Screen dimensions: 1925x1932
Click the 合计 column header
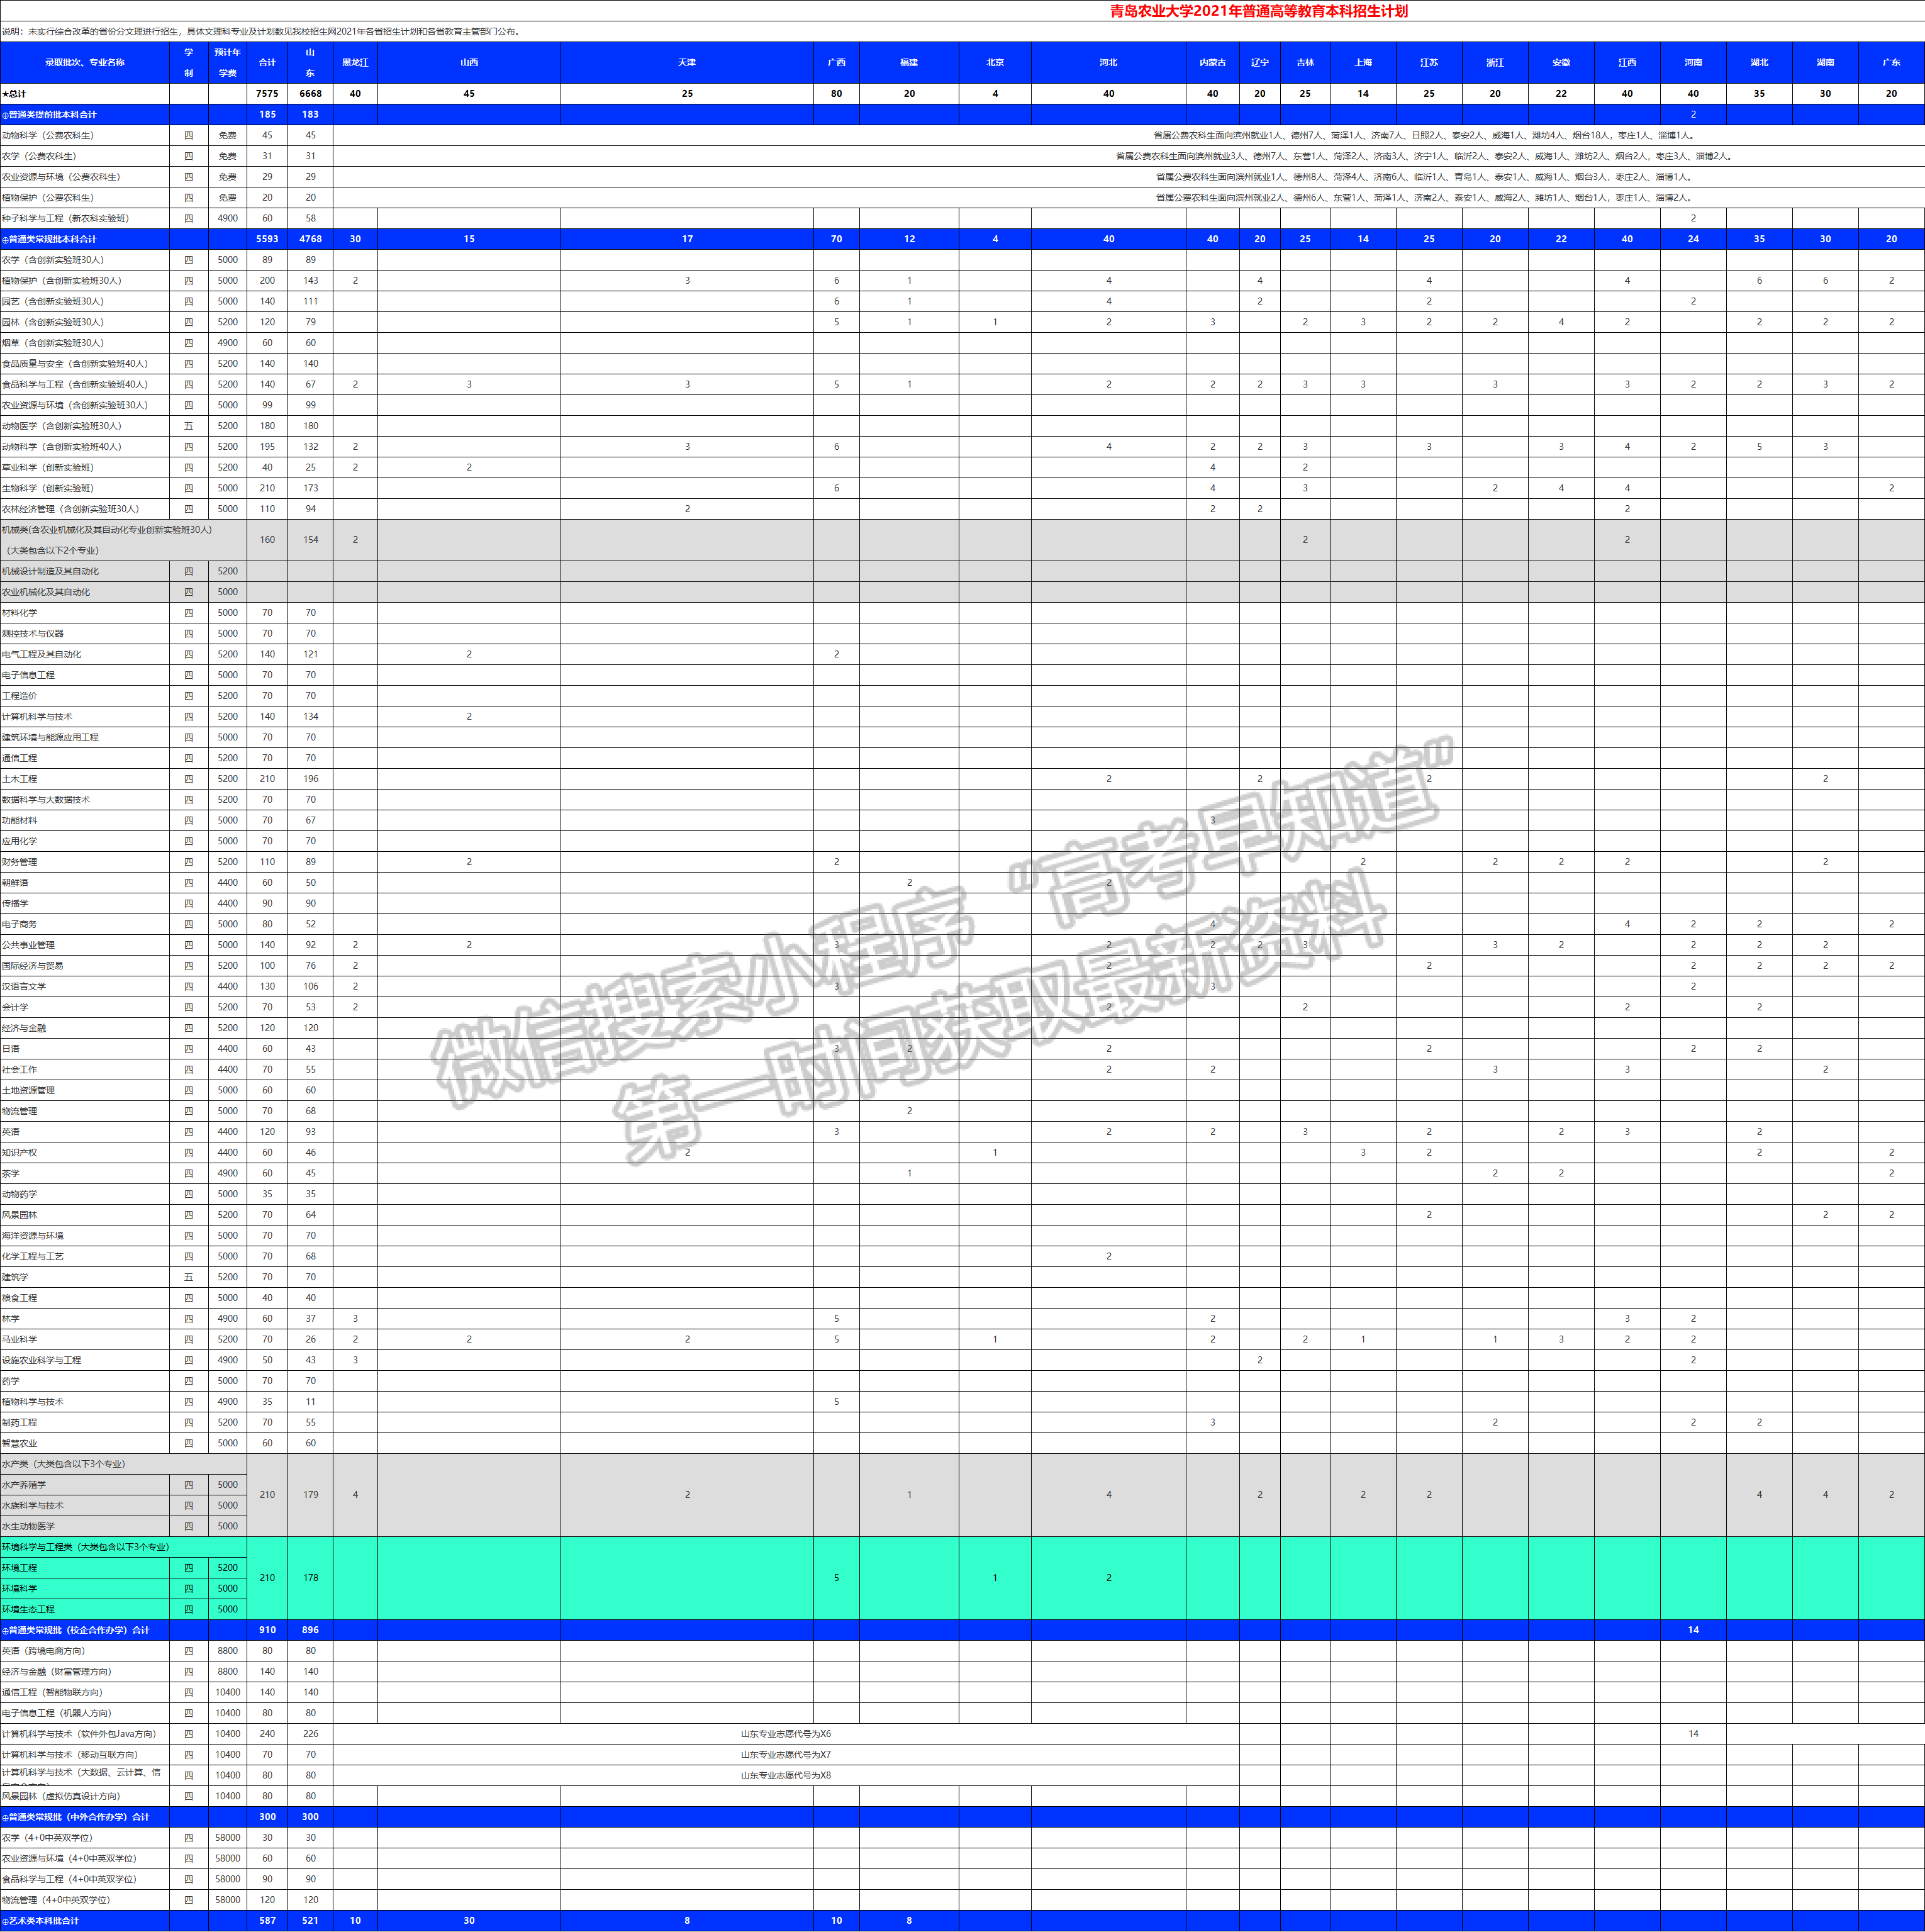pos(267,62)
